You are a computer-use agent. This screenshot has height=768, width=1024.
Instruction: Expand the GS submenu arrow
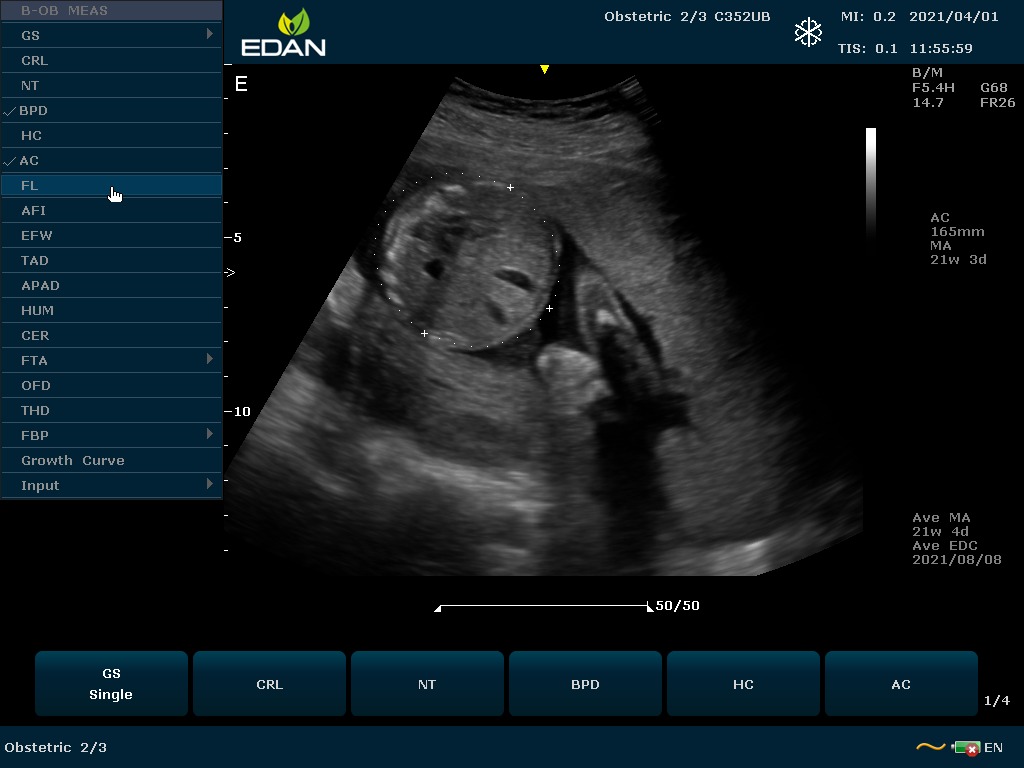tap(209, 35)
